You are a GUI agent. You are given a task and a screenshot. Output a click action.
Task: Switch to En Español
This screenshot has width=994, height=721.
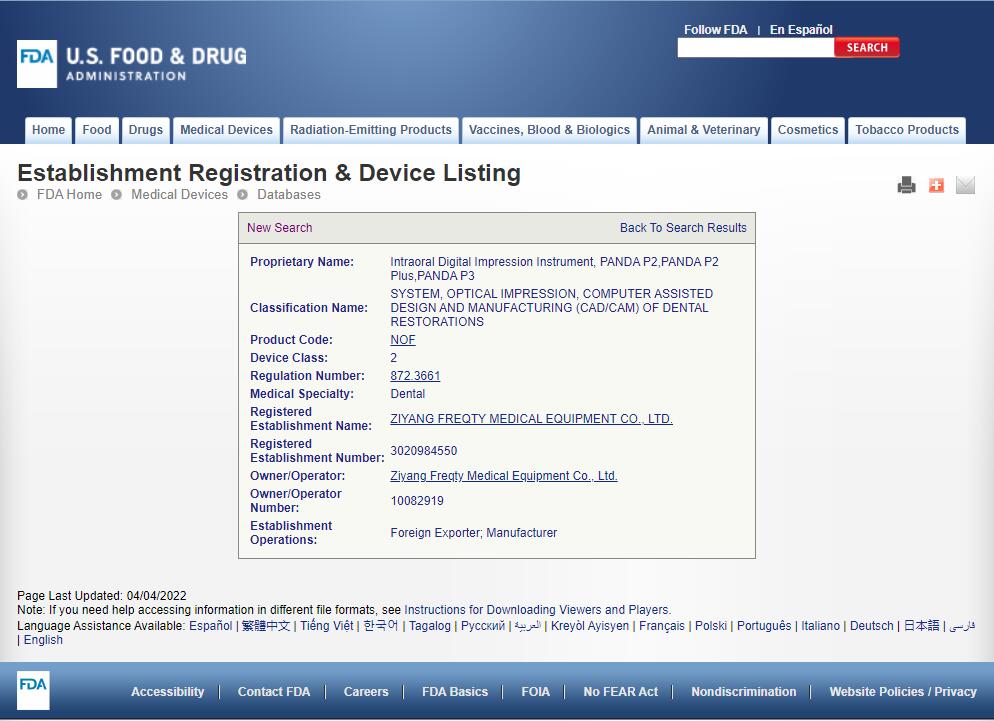coord(801,29)
